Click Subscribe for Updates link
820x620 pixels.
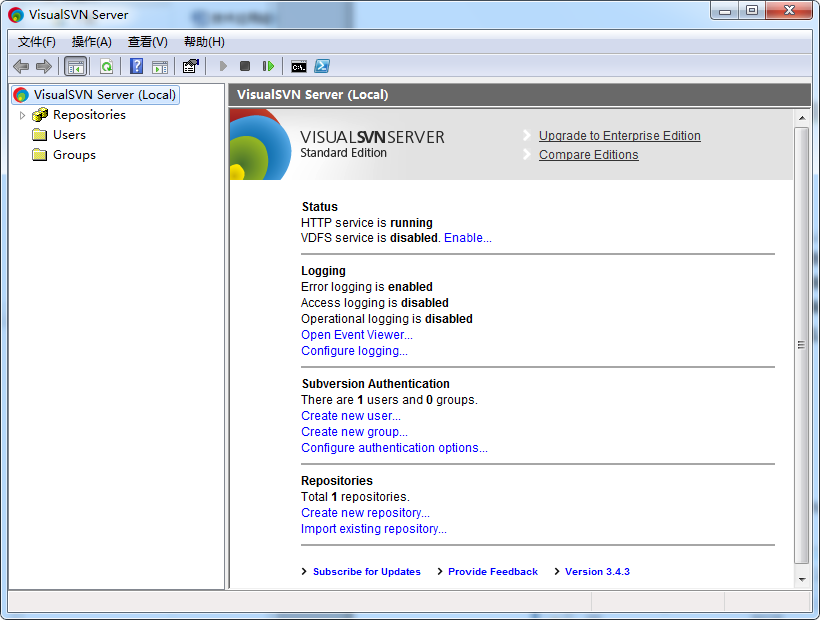(367, 571)
